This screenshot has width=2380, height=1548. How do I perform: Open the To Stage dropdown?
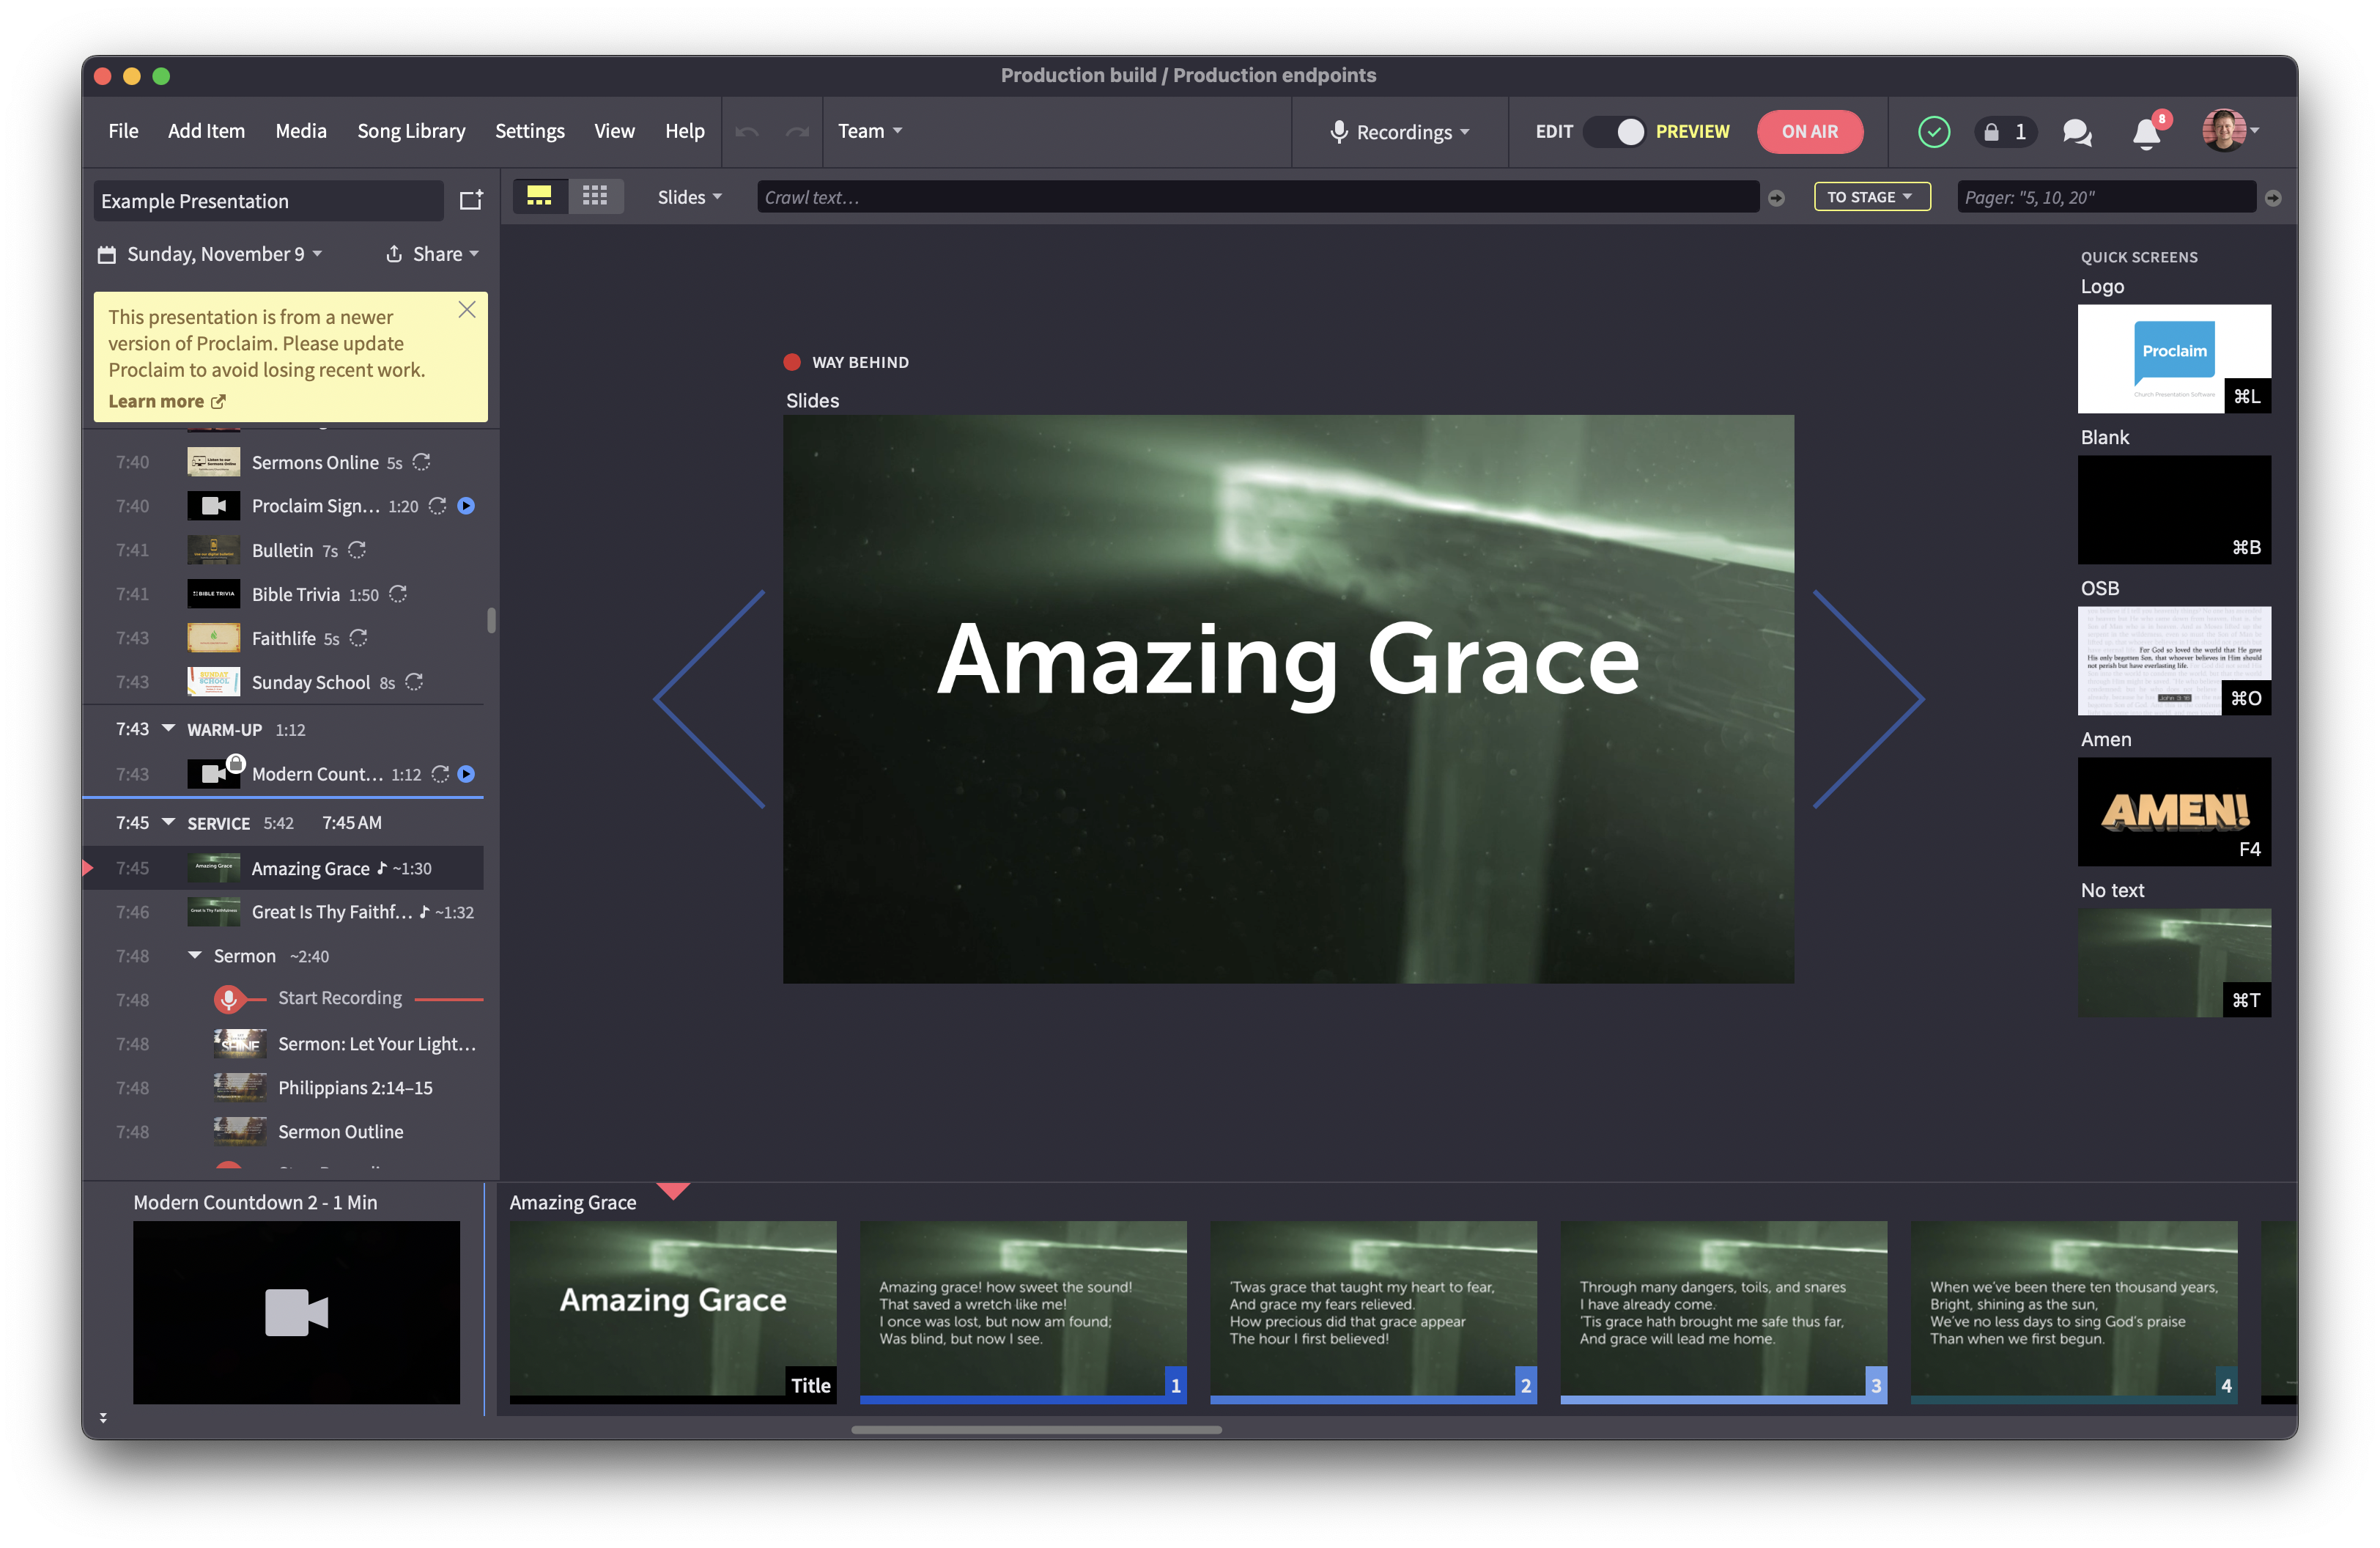coord(1870,197)
